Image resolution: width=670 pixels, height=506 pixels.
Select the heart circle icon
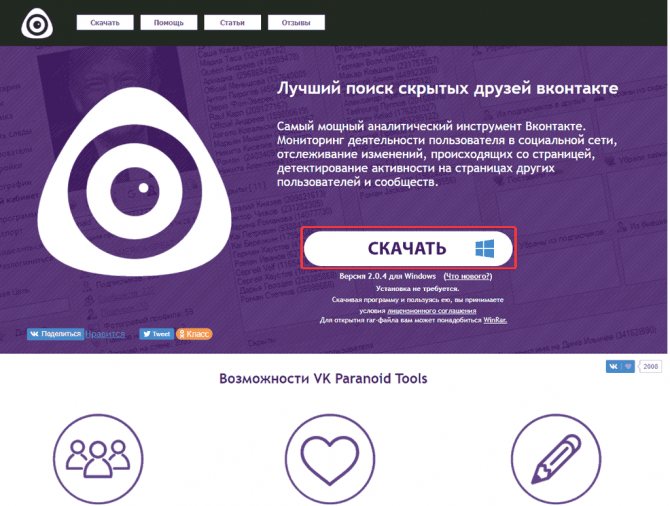(x=329, y=459)
